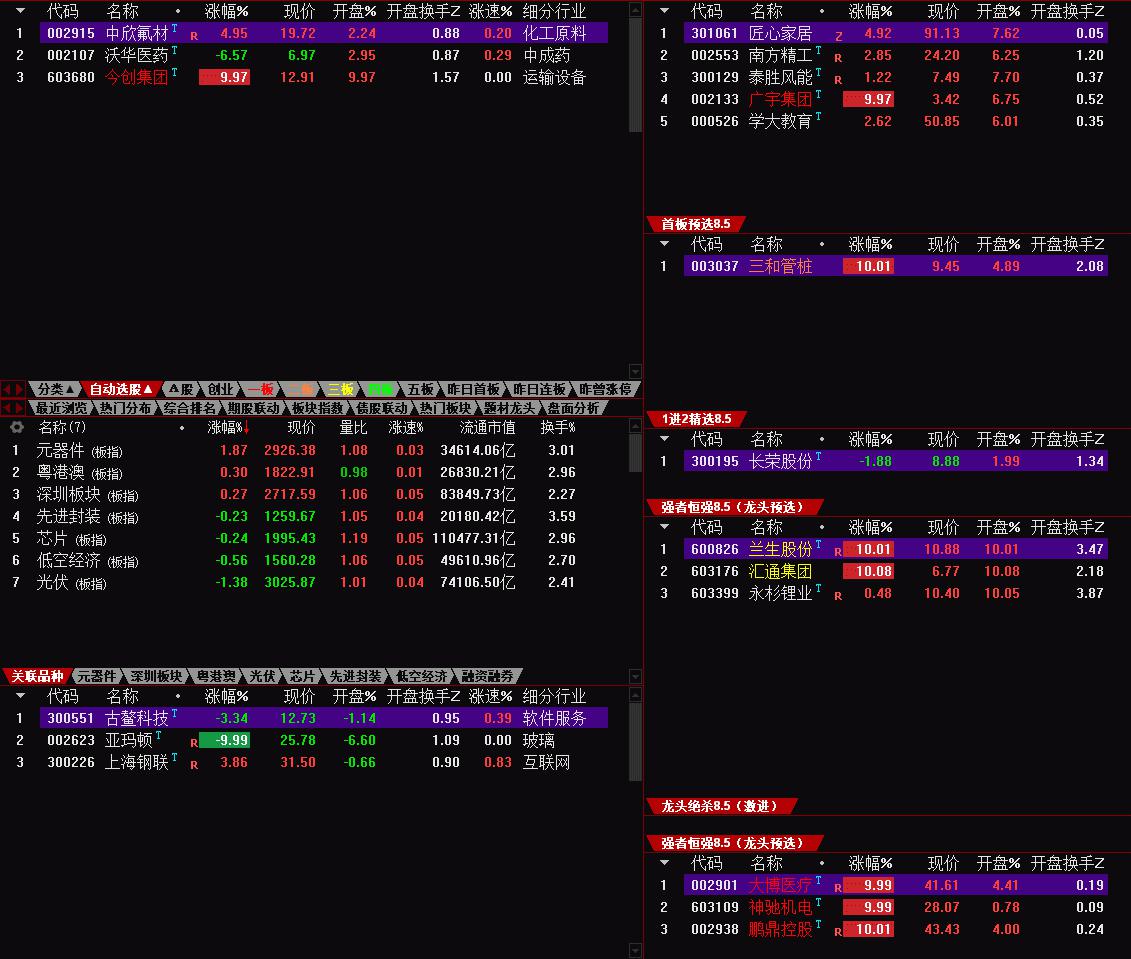Open the dropdown arrow right of the 融资融券 tab
This screenshot has height=959, width=1131.
pos(635,676)
